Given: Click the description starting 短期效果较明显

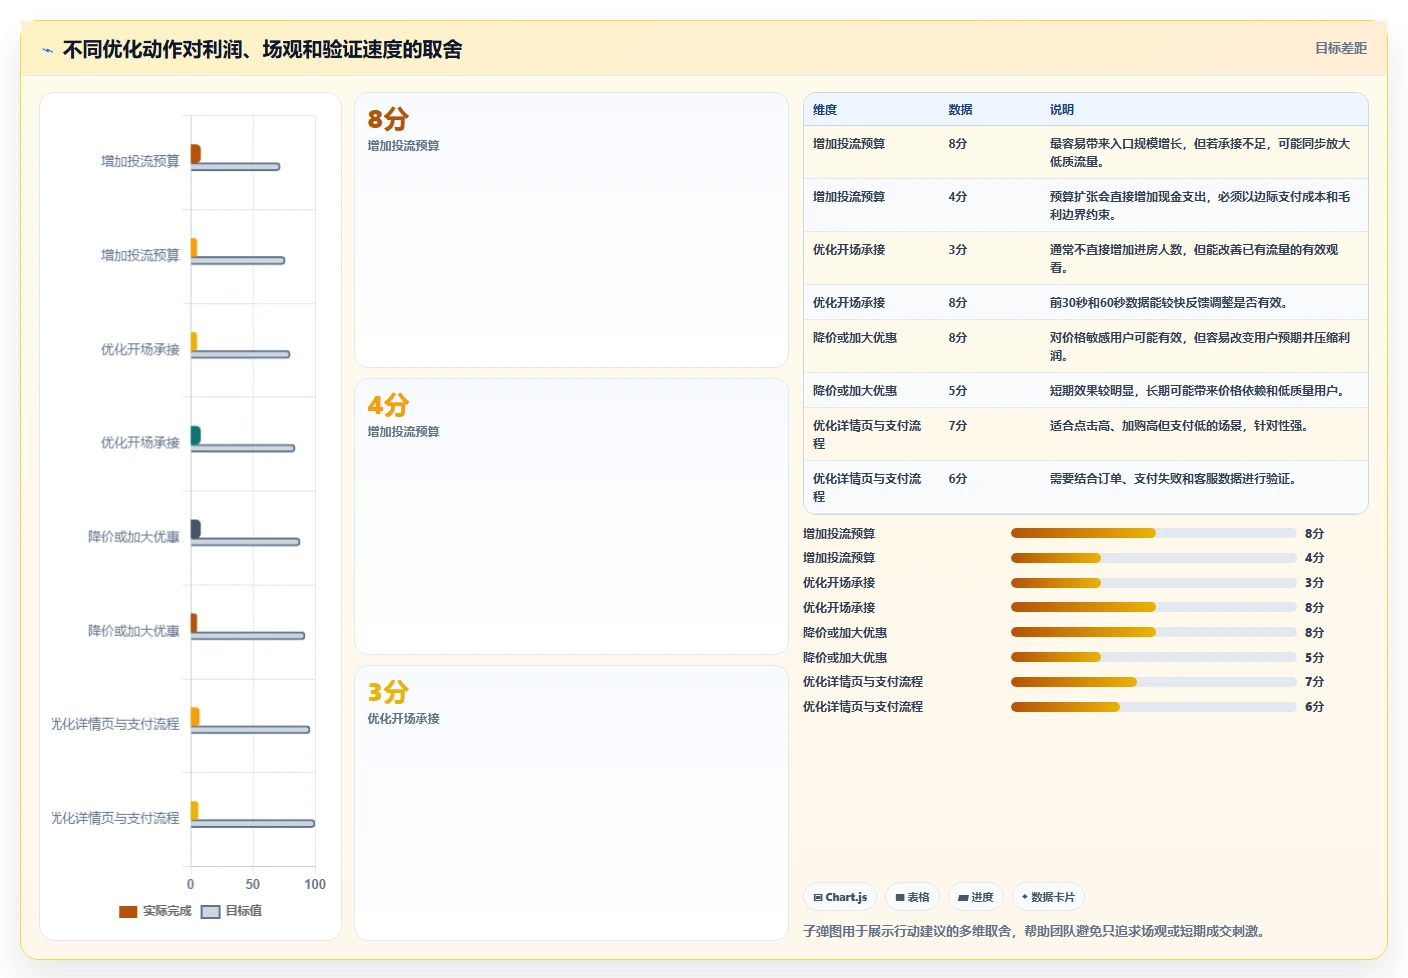Looking at the screenshot, I should [1198, 390].
